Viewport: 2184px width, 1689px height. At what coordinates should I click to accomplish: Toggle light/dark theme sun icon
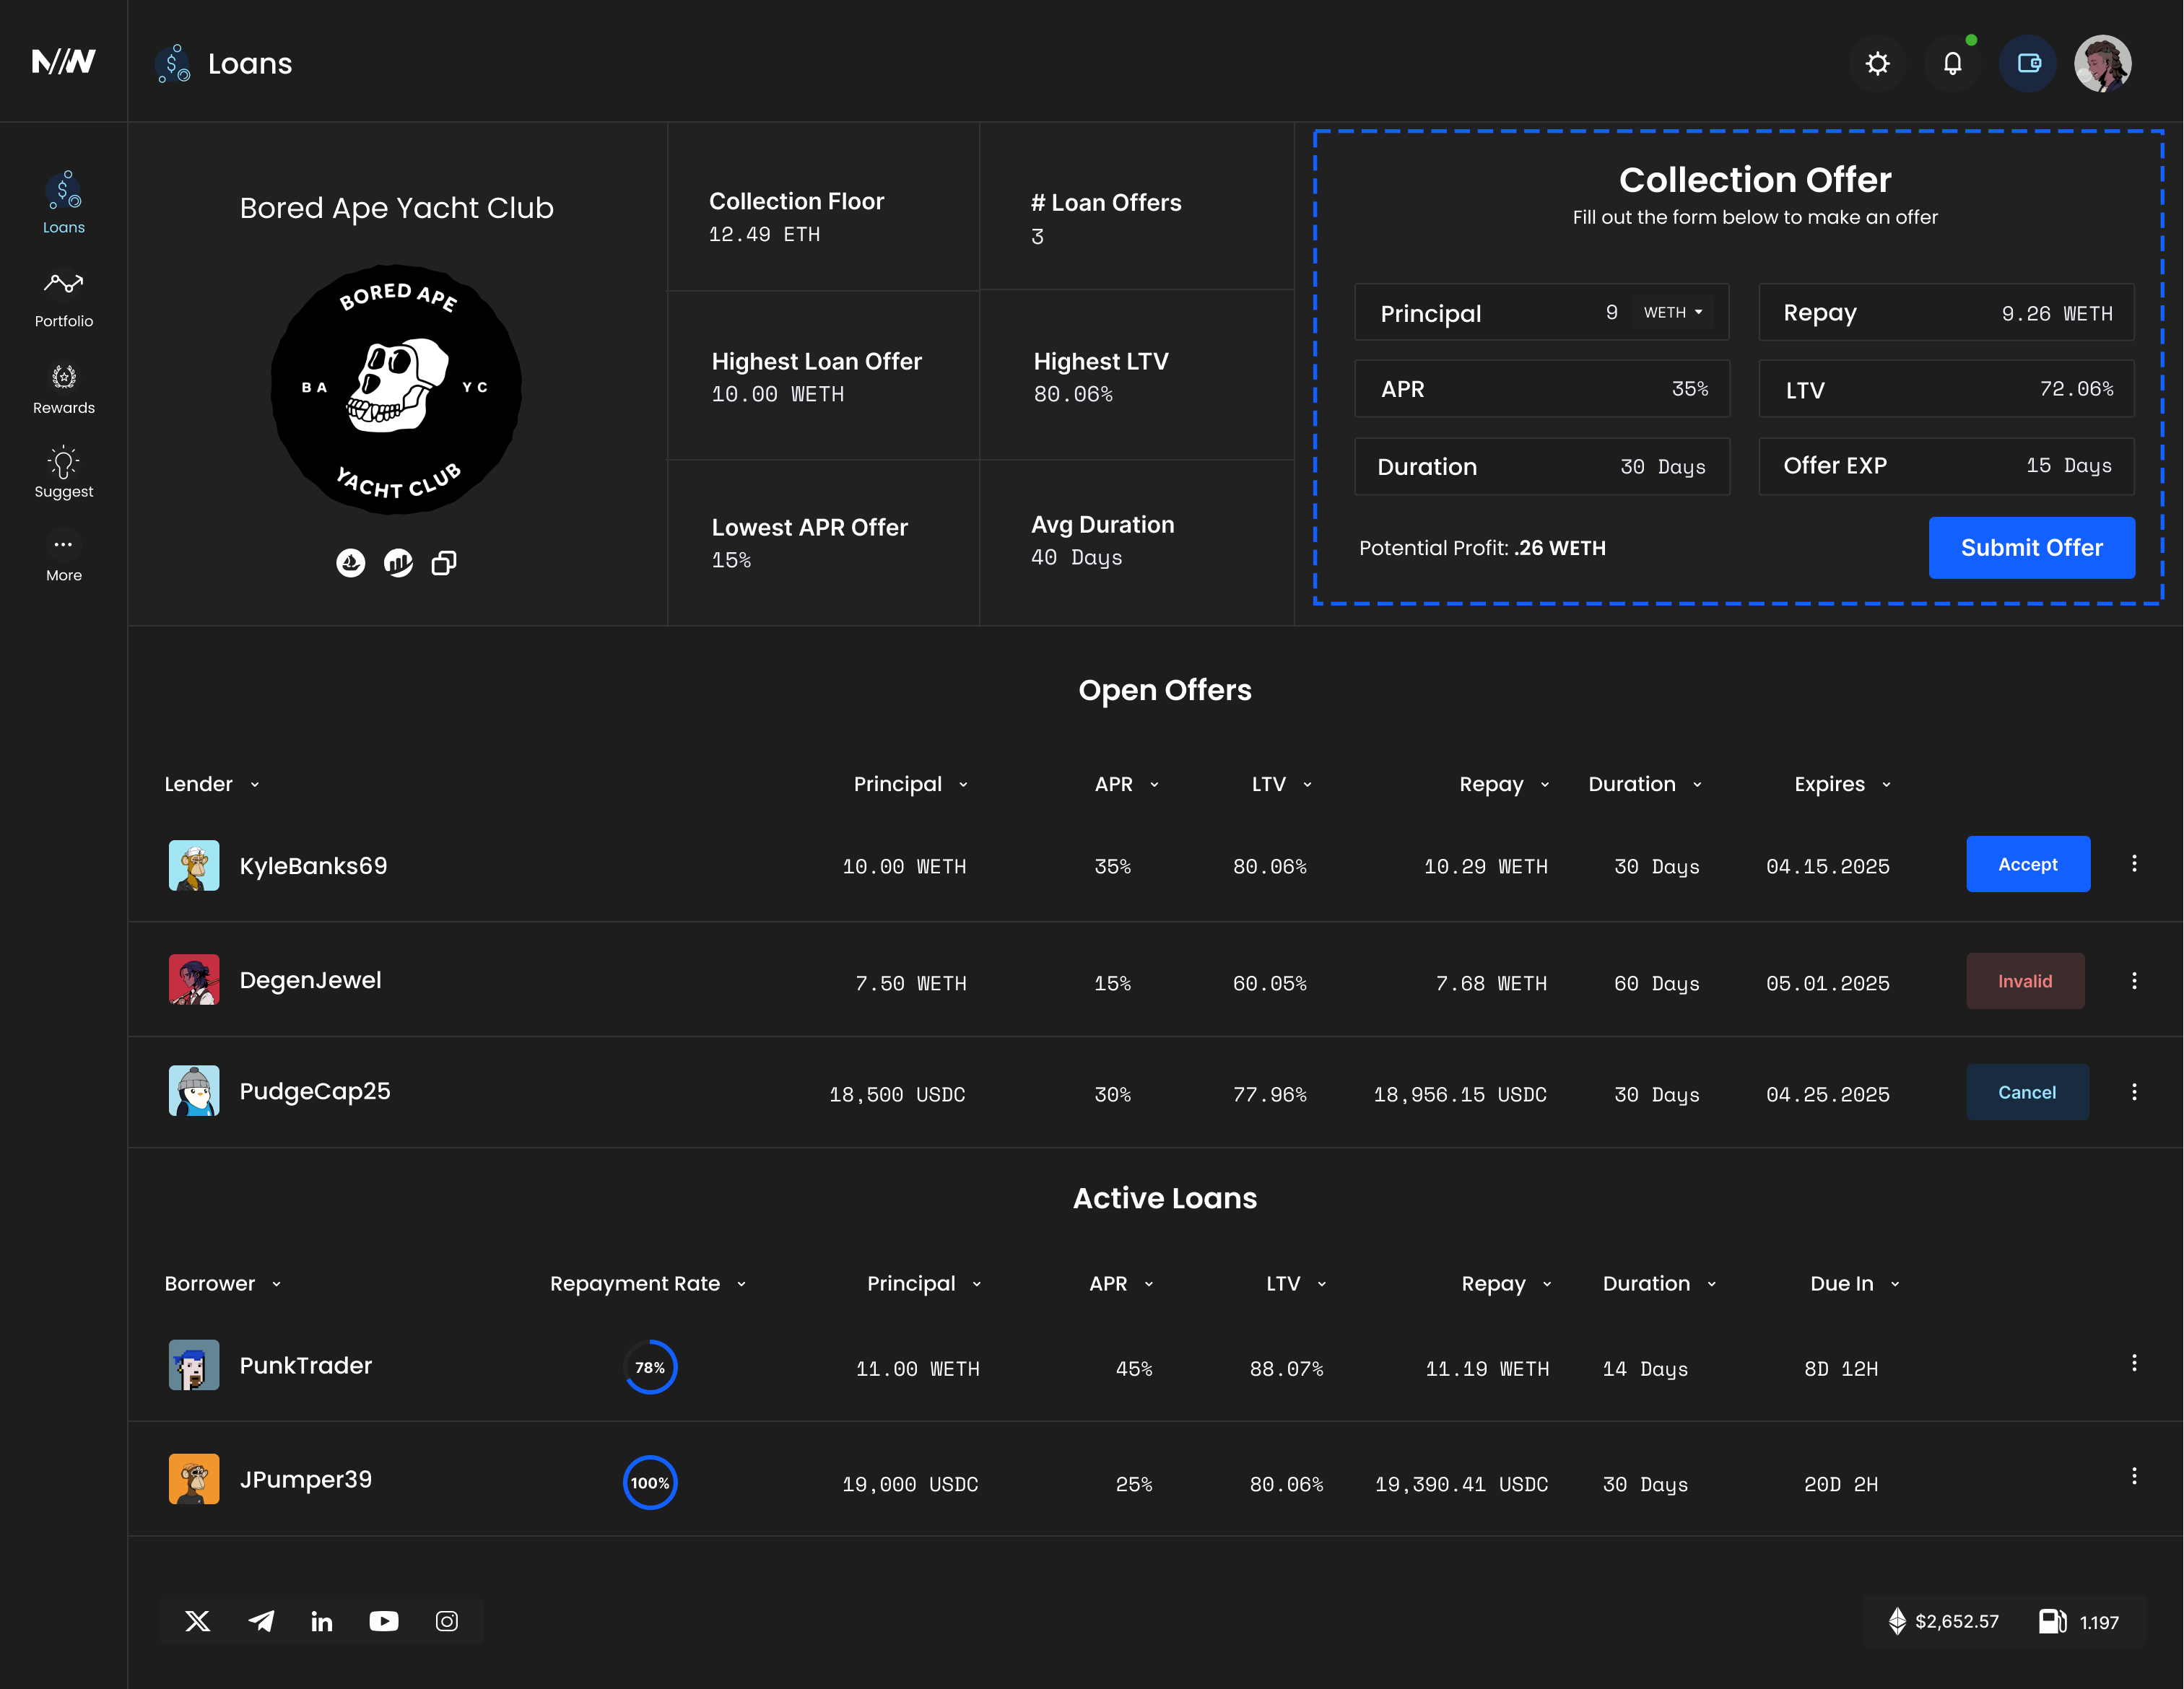(x=1877, y=64)
